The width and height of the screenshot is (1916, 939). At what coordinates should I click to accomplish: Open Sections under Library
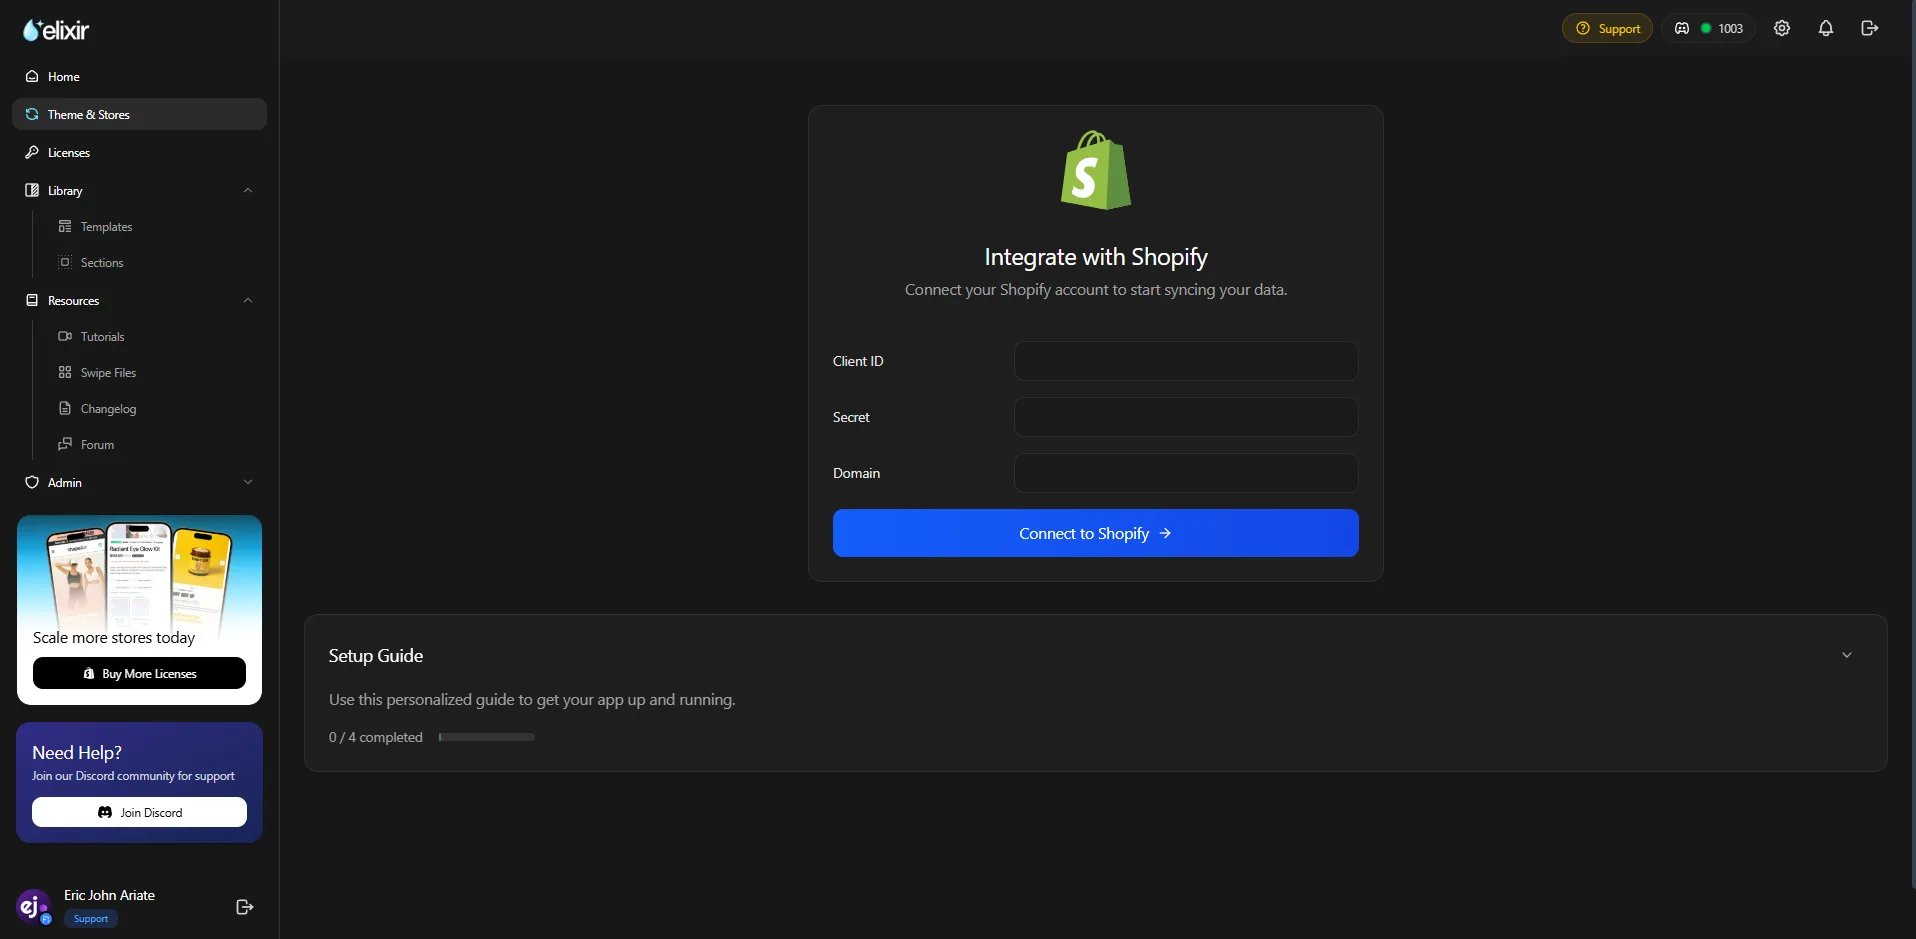[x=102, y=263]
